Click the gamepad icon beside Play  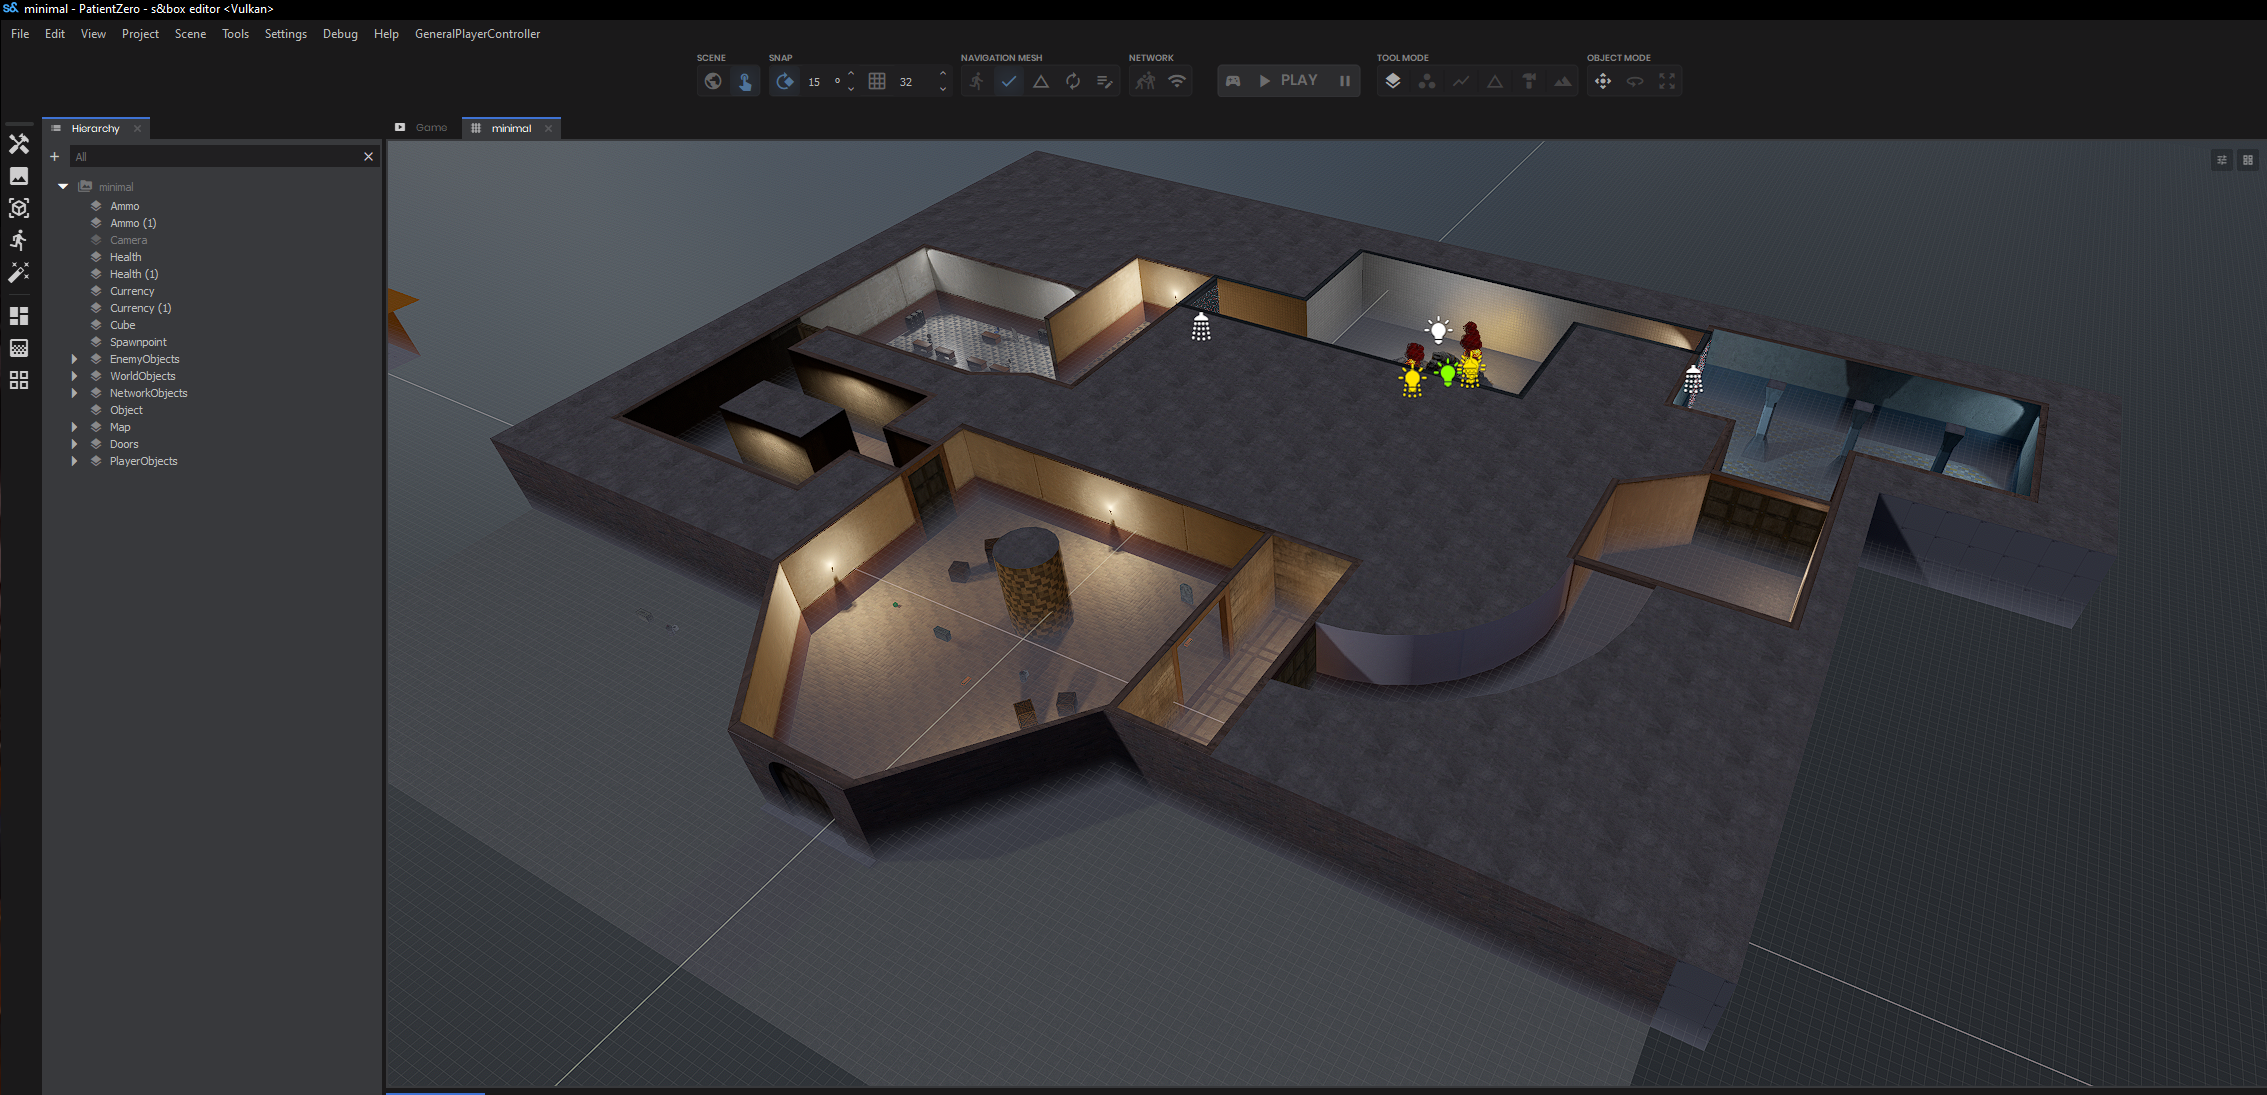coord(1233,81)
